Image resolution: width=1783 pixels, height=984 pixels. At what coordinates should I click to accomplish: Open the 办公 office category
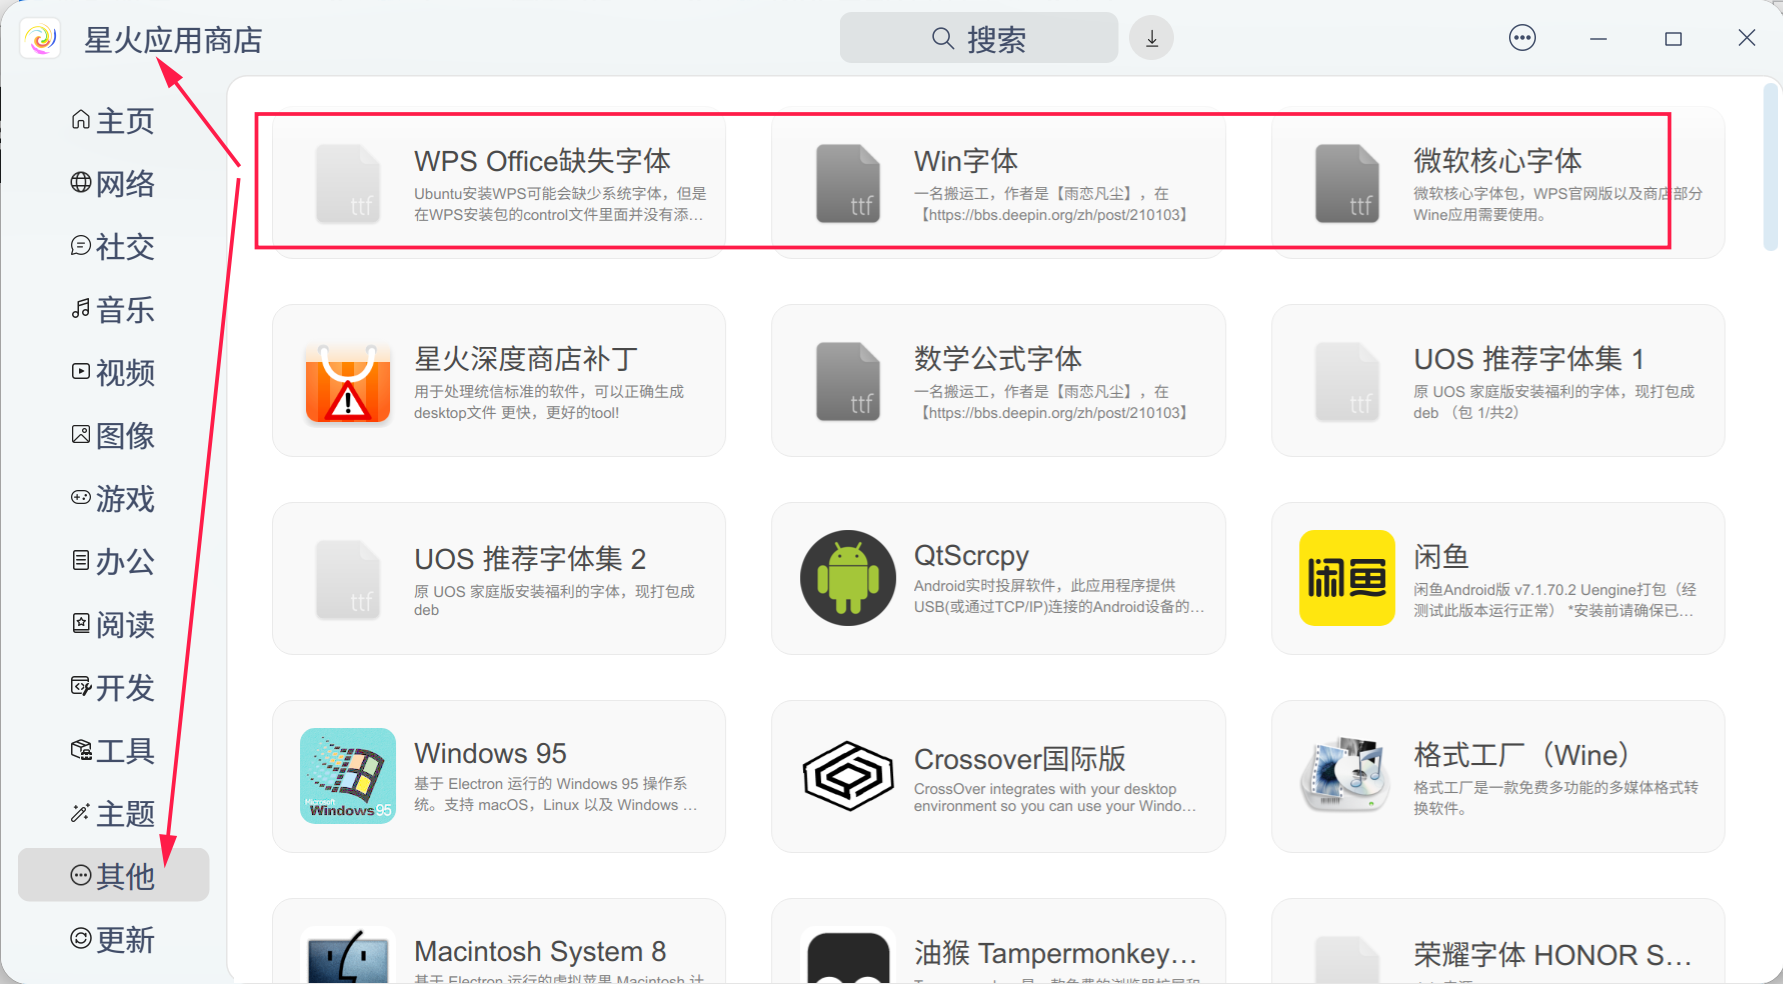coord(113,562)
